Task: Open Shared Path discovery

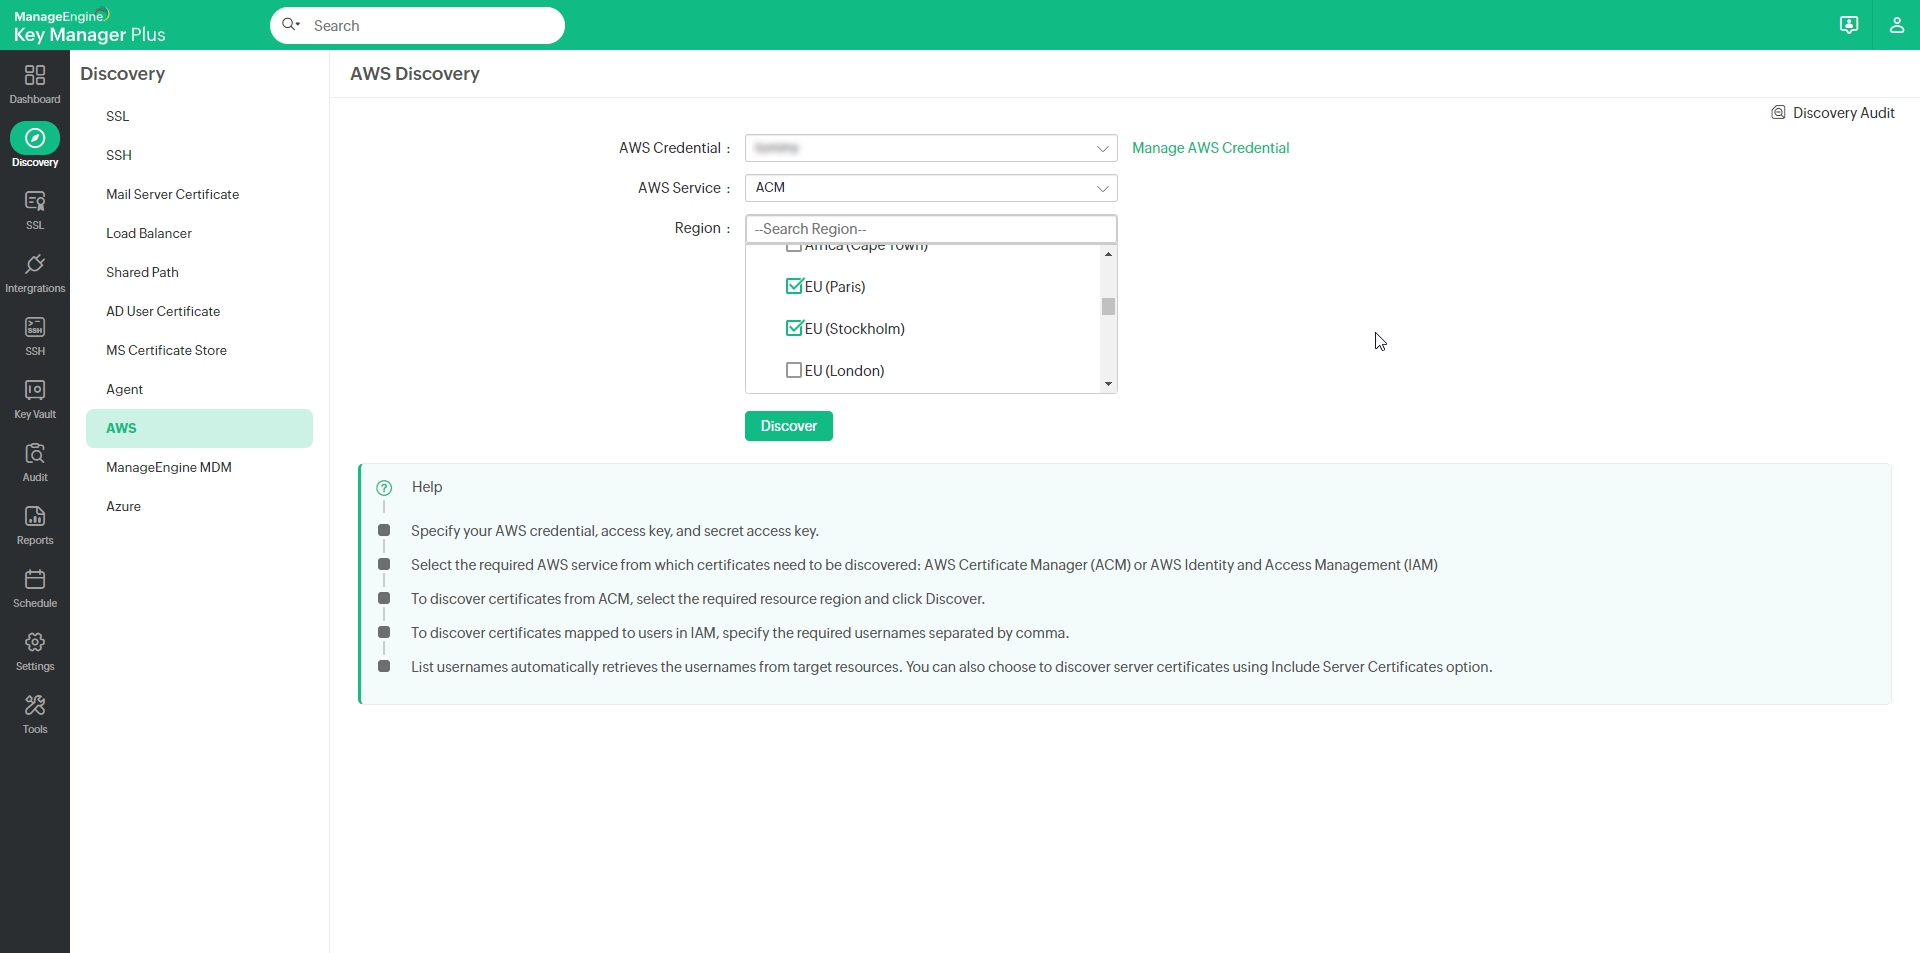Action: click(142, 272)
